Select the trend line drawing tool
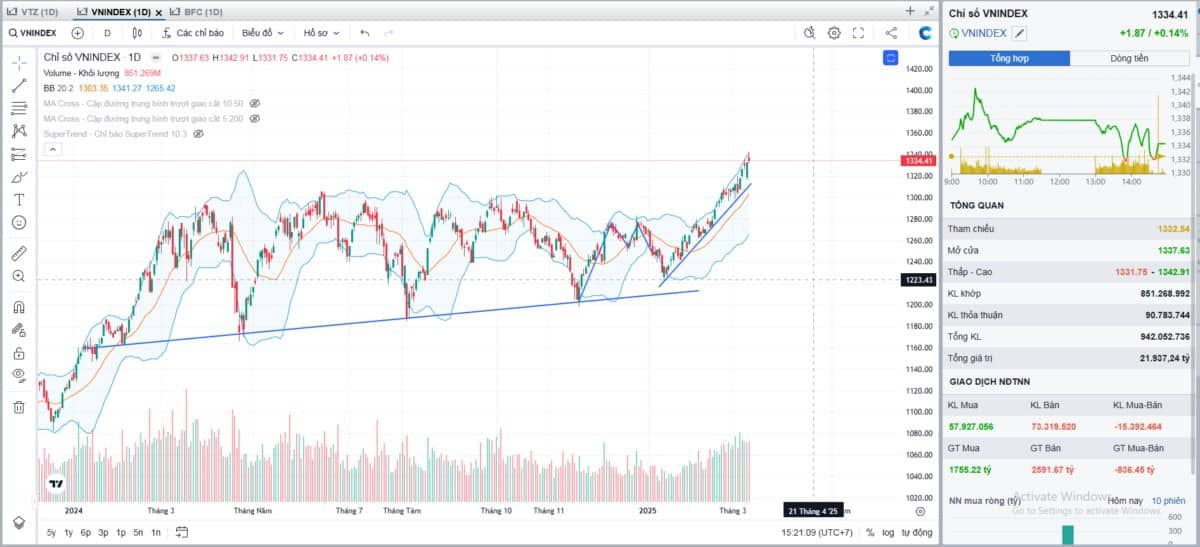Viewport: 1200px width, 547px height. 19,85
